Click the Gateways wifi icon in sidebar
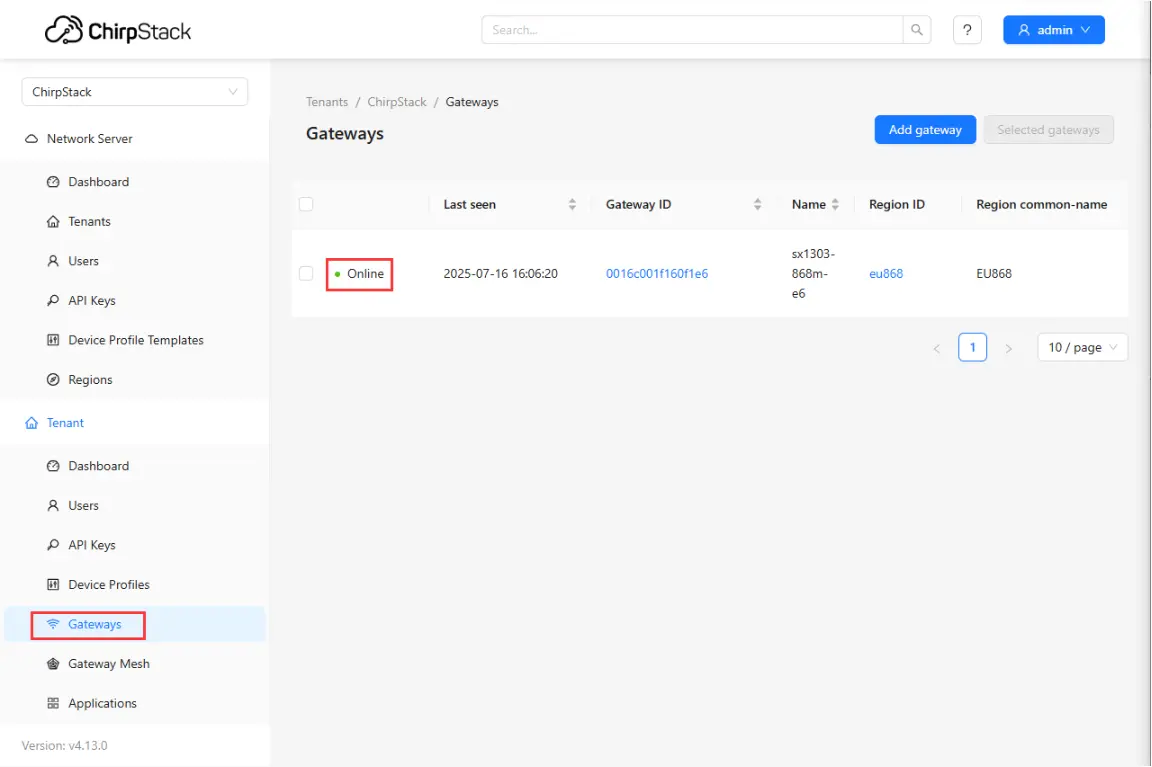Screen dimensions: 1152x767 55,624
